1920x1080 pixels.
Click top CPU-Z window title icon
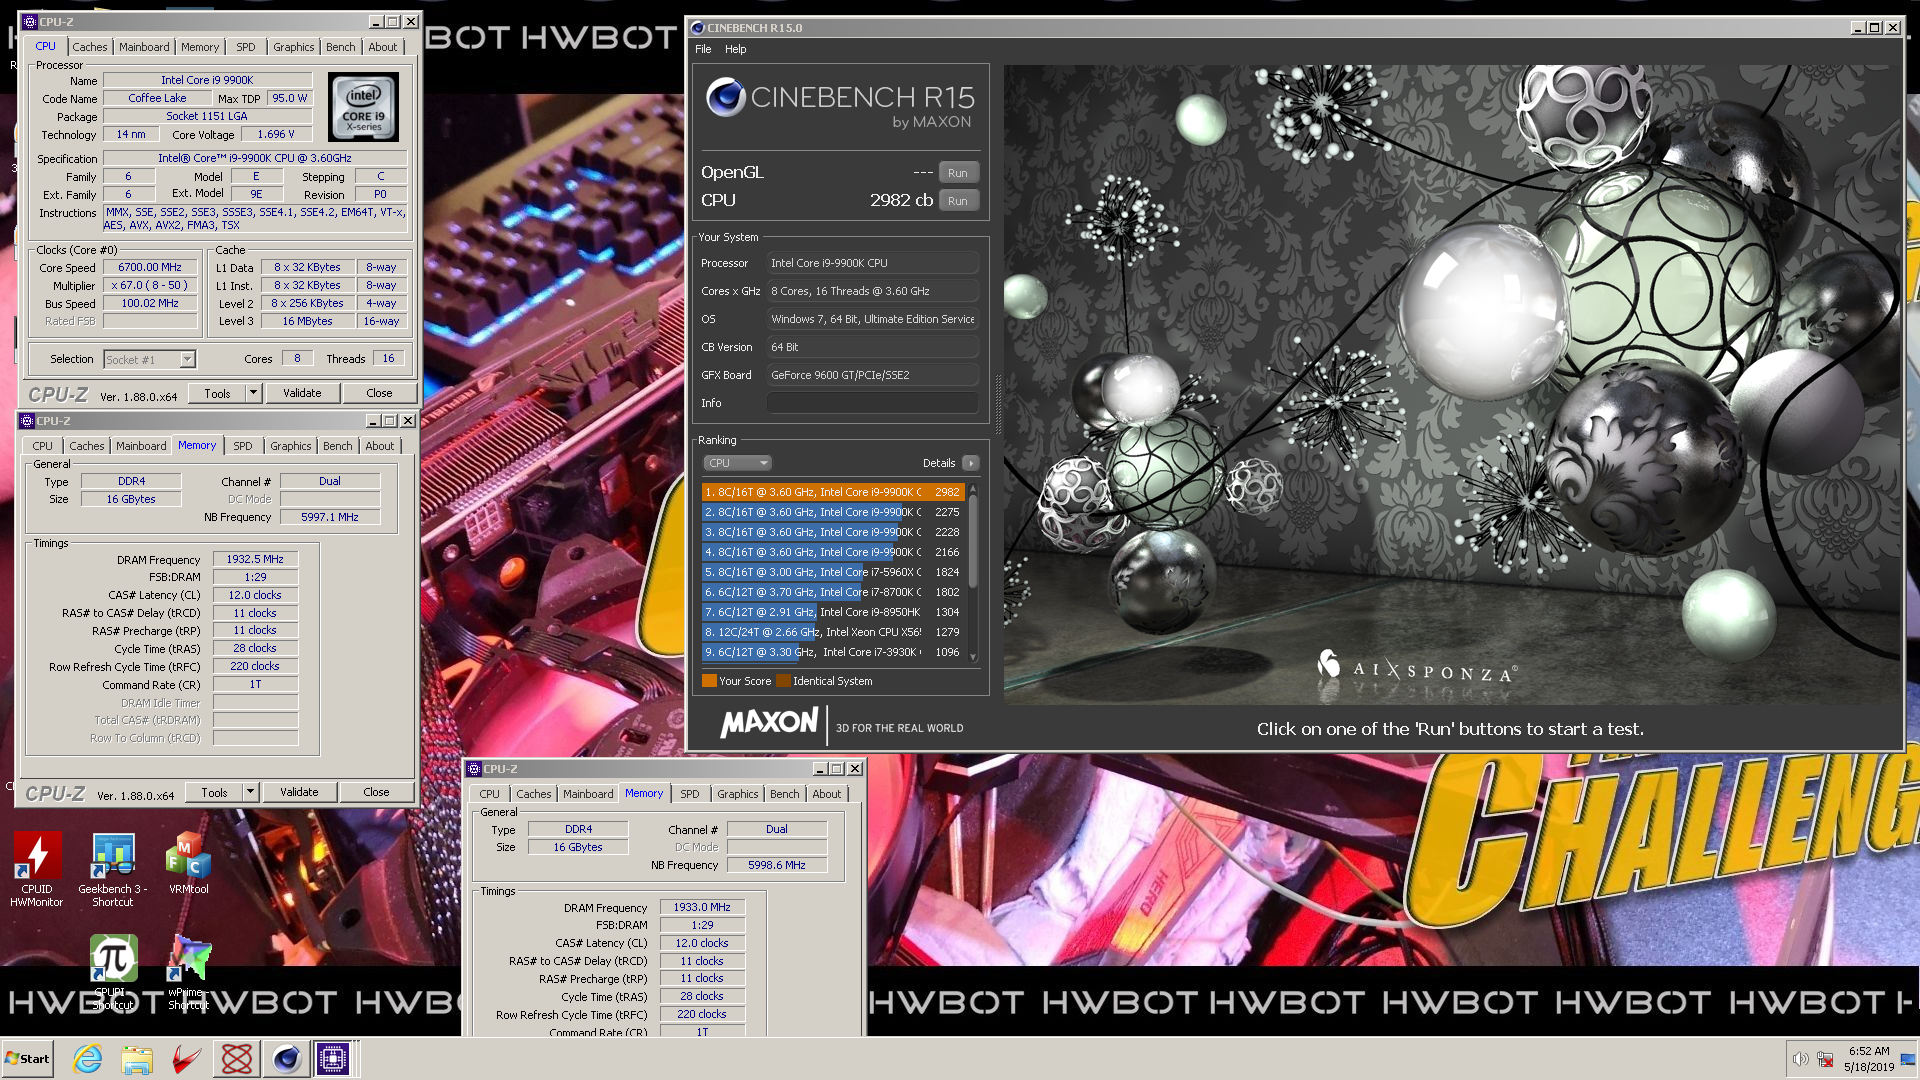pos(30,21)
